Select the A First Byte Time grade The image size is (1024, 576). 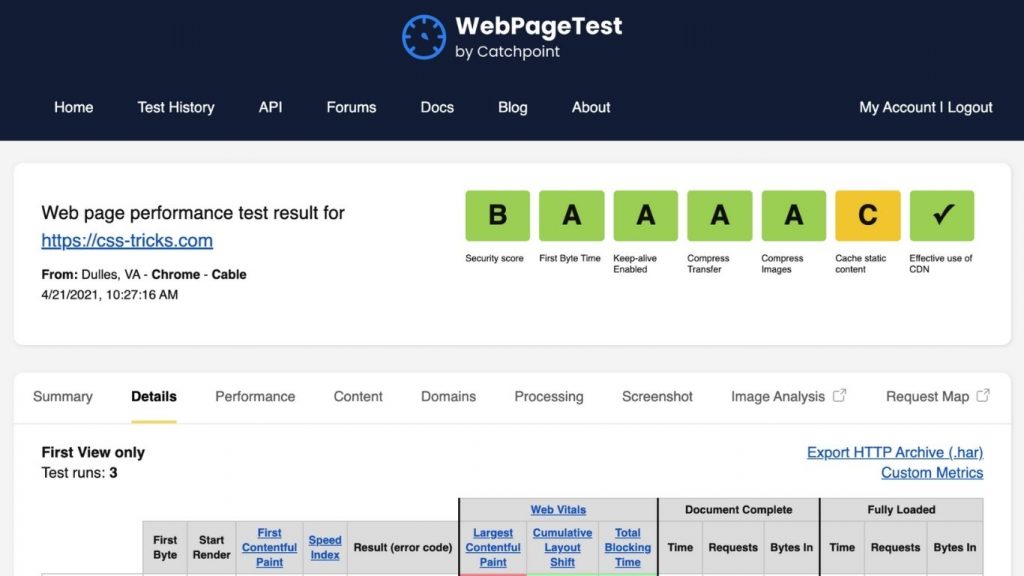point(571,215)
